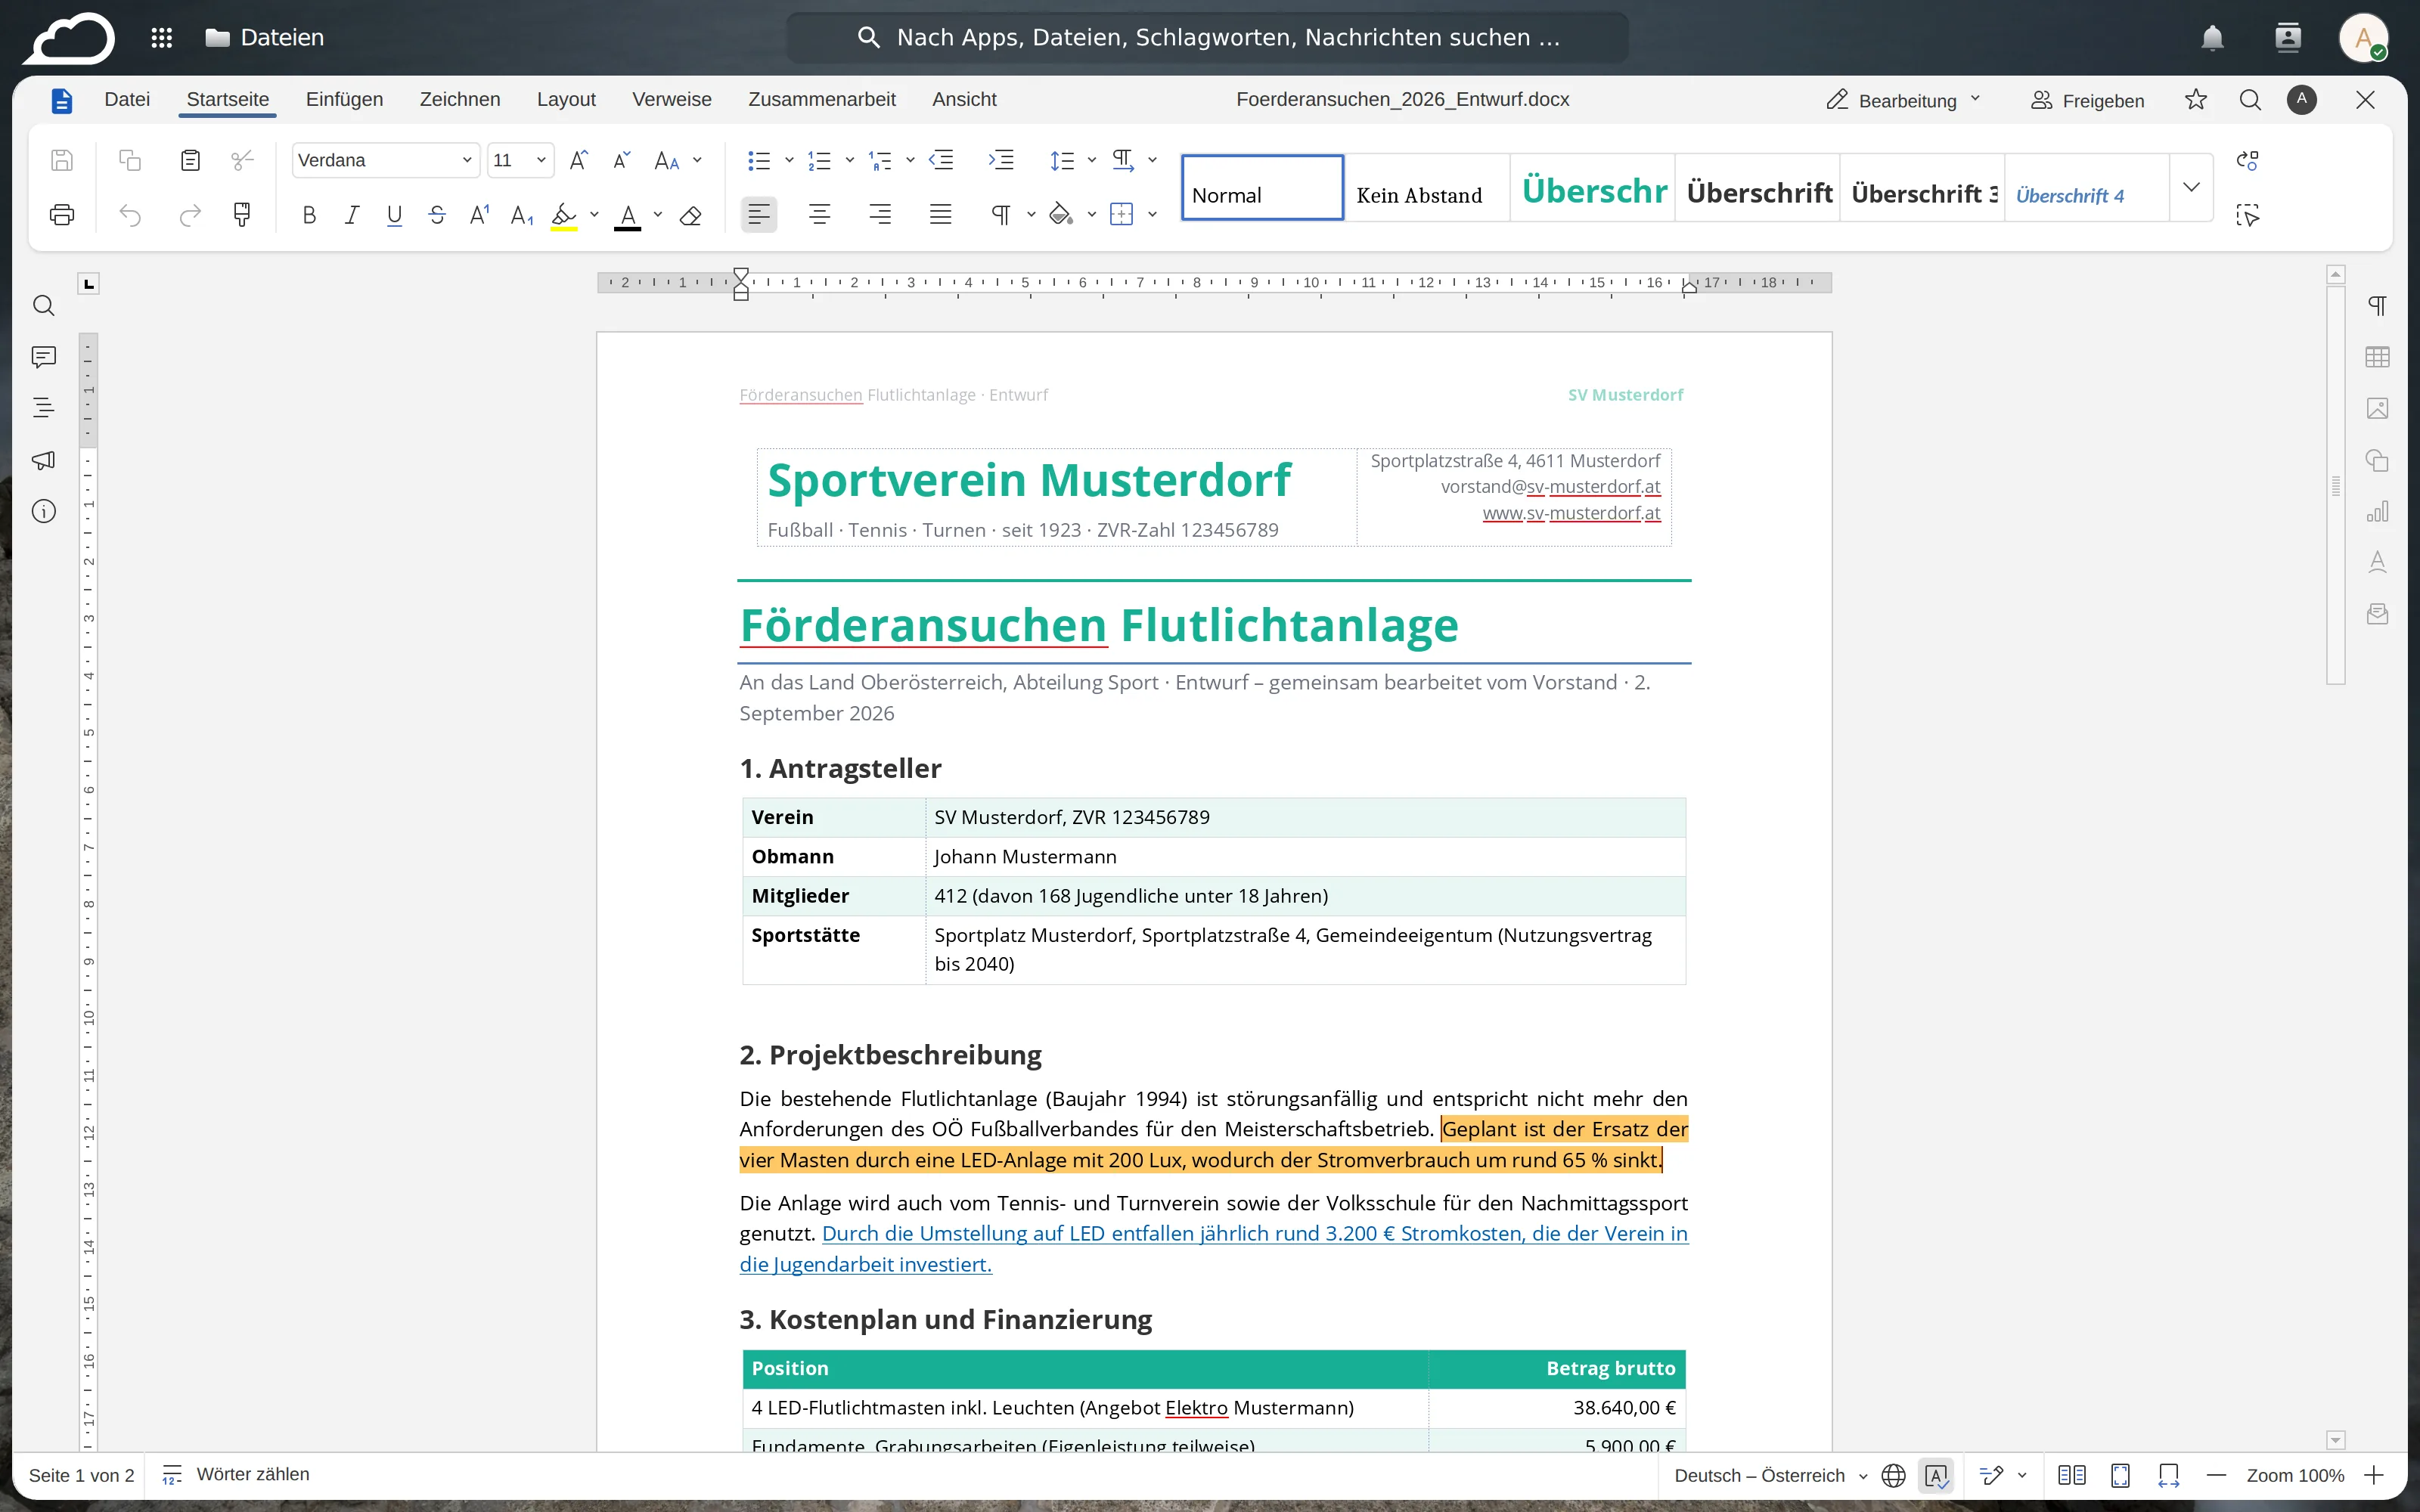The width and height of the screenshot is (2420, 1512).
Task: Click the Copy formatting paintbrush icon
Action: 242,214
